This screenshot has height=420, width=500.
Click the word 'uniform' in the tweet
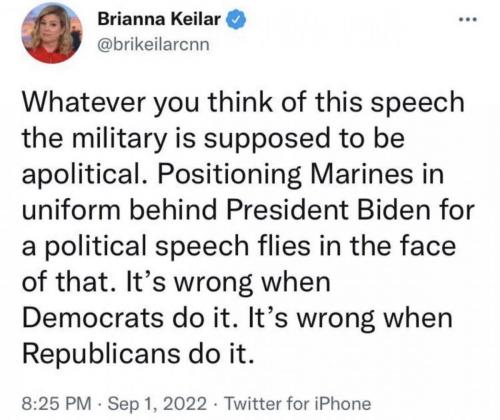click(71, 210)
